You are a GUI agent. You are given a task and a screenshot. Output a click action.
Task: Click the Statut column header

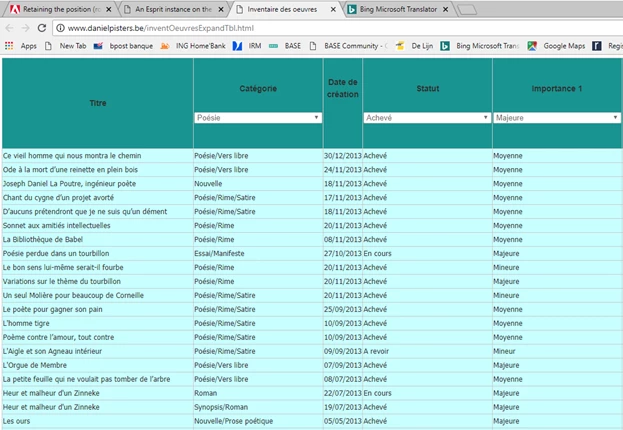point(428,88)
